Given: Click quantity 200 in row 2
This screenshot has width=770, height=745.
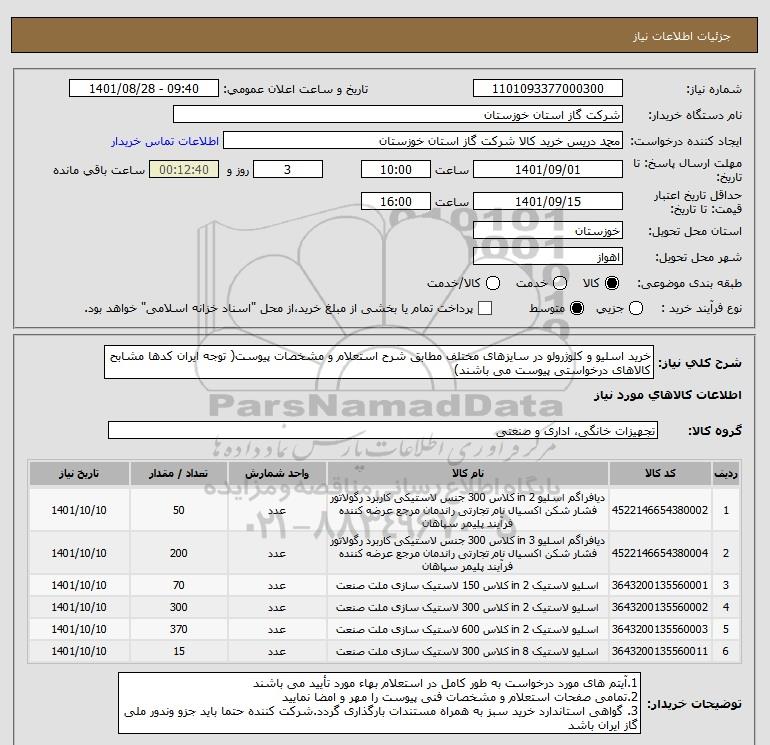Looking at the screenshot, I should pos(178,553).
